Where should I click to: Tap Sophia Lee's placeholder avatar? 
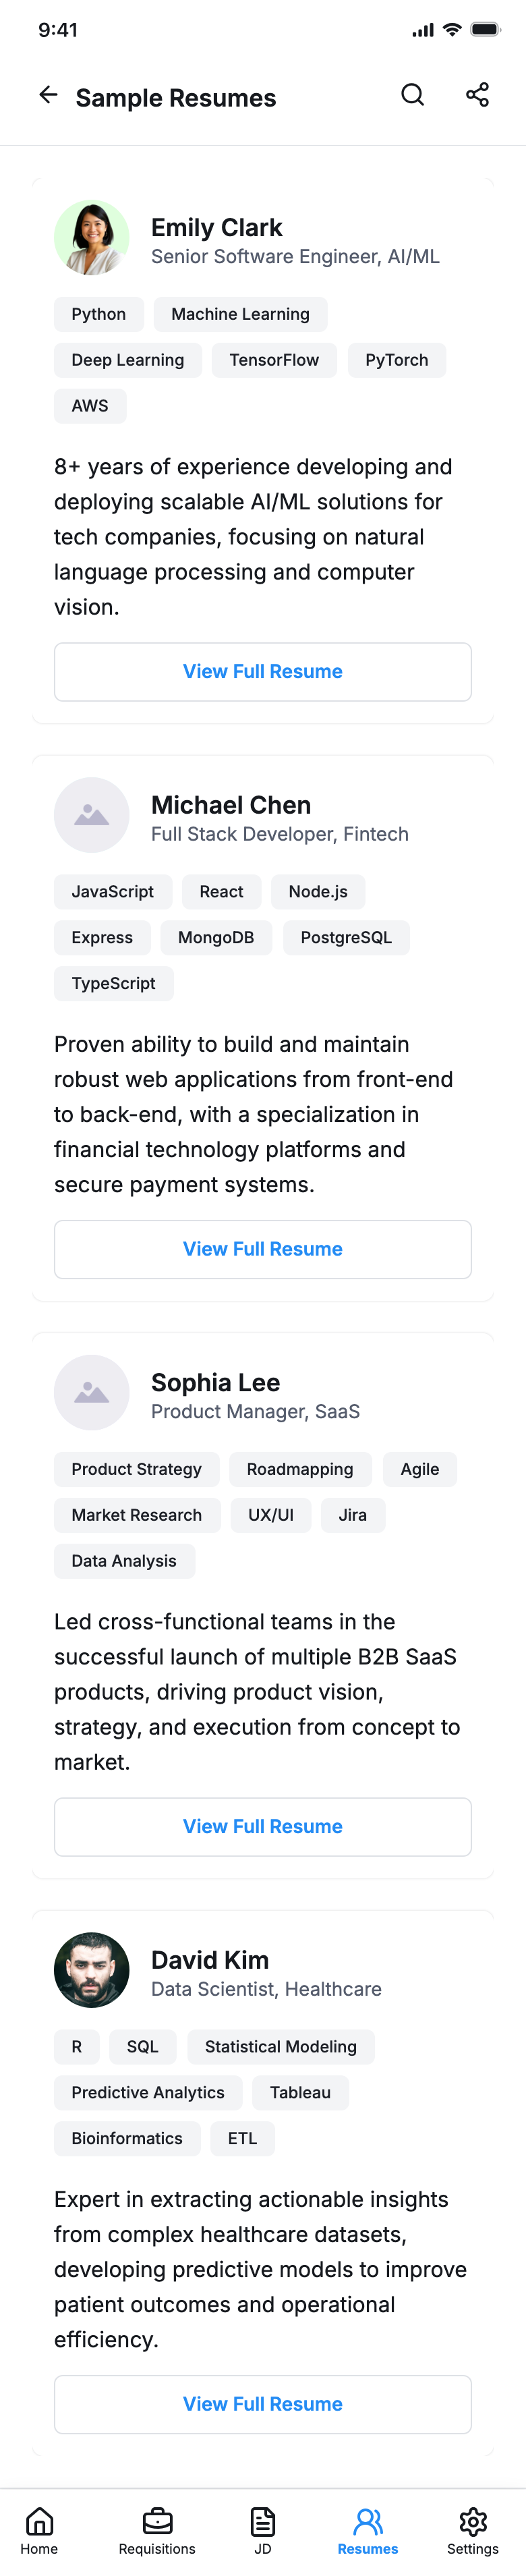click(x=92, y=1392)
